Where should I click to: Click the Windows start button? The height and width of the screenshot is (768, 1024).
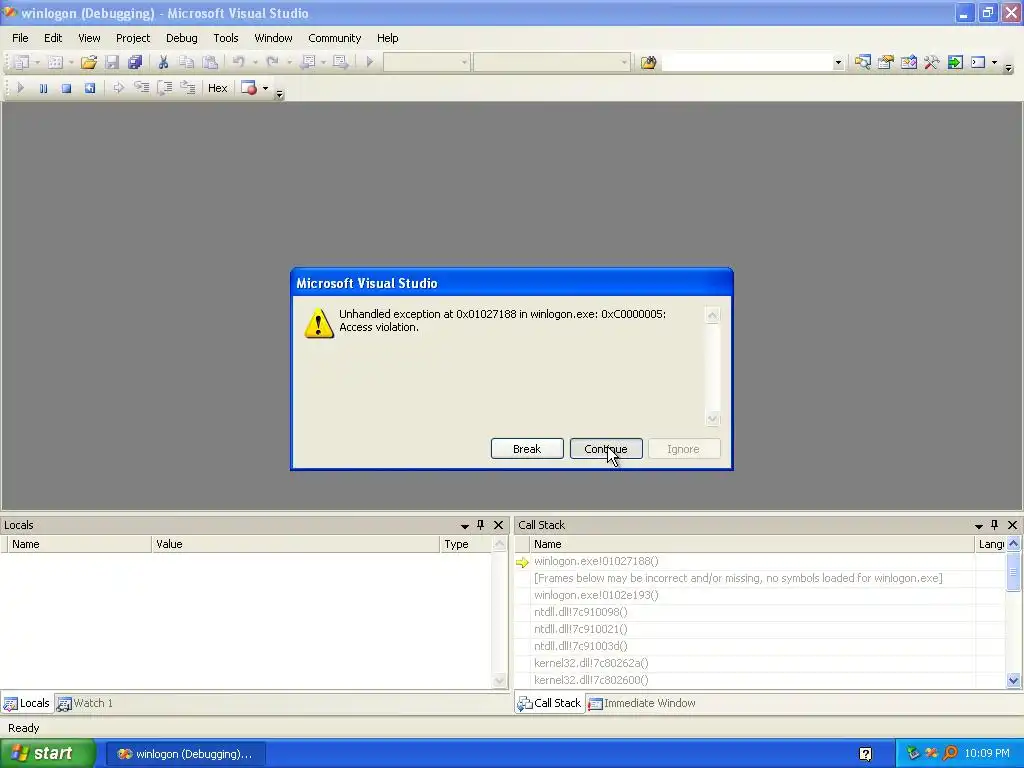pyautogui.click(x=47, y=754)
